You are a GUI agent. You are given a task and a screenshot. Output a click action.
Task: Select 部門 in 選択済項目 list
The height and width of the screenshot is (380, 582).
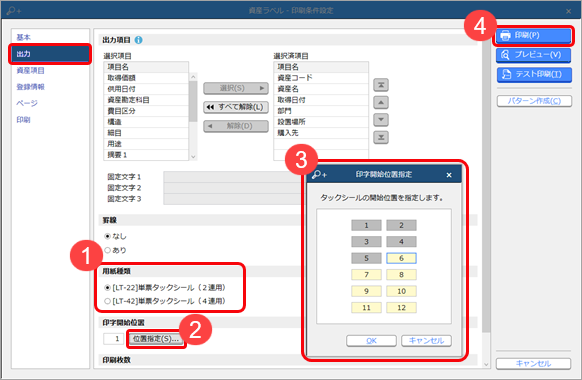[x=321, y=111]
